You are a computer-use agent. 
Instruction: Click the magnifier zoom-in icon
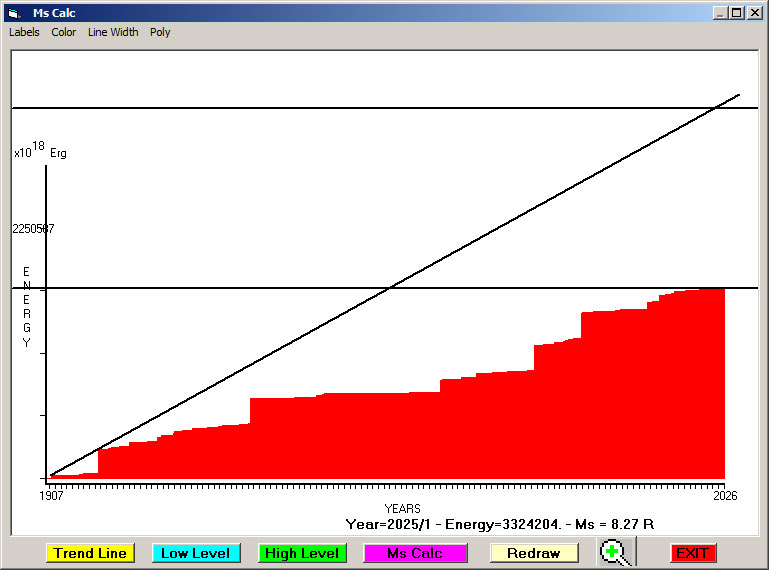(615, 552)
